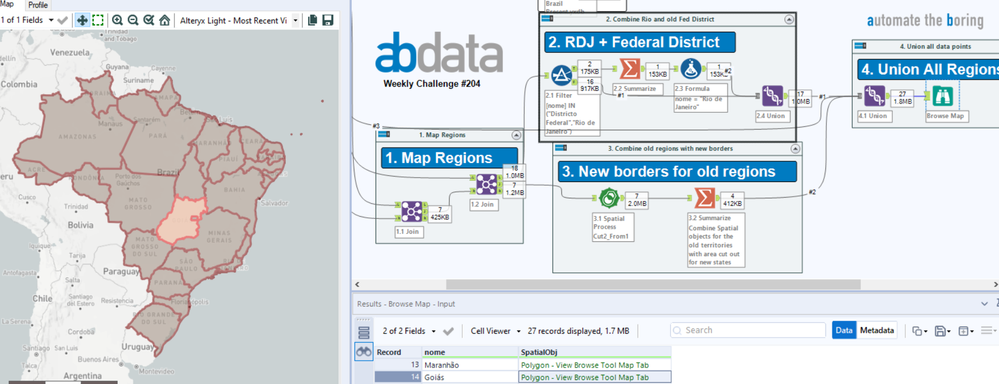Save map image with the floppy icon

click(x=328, y=20)
